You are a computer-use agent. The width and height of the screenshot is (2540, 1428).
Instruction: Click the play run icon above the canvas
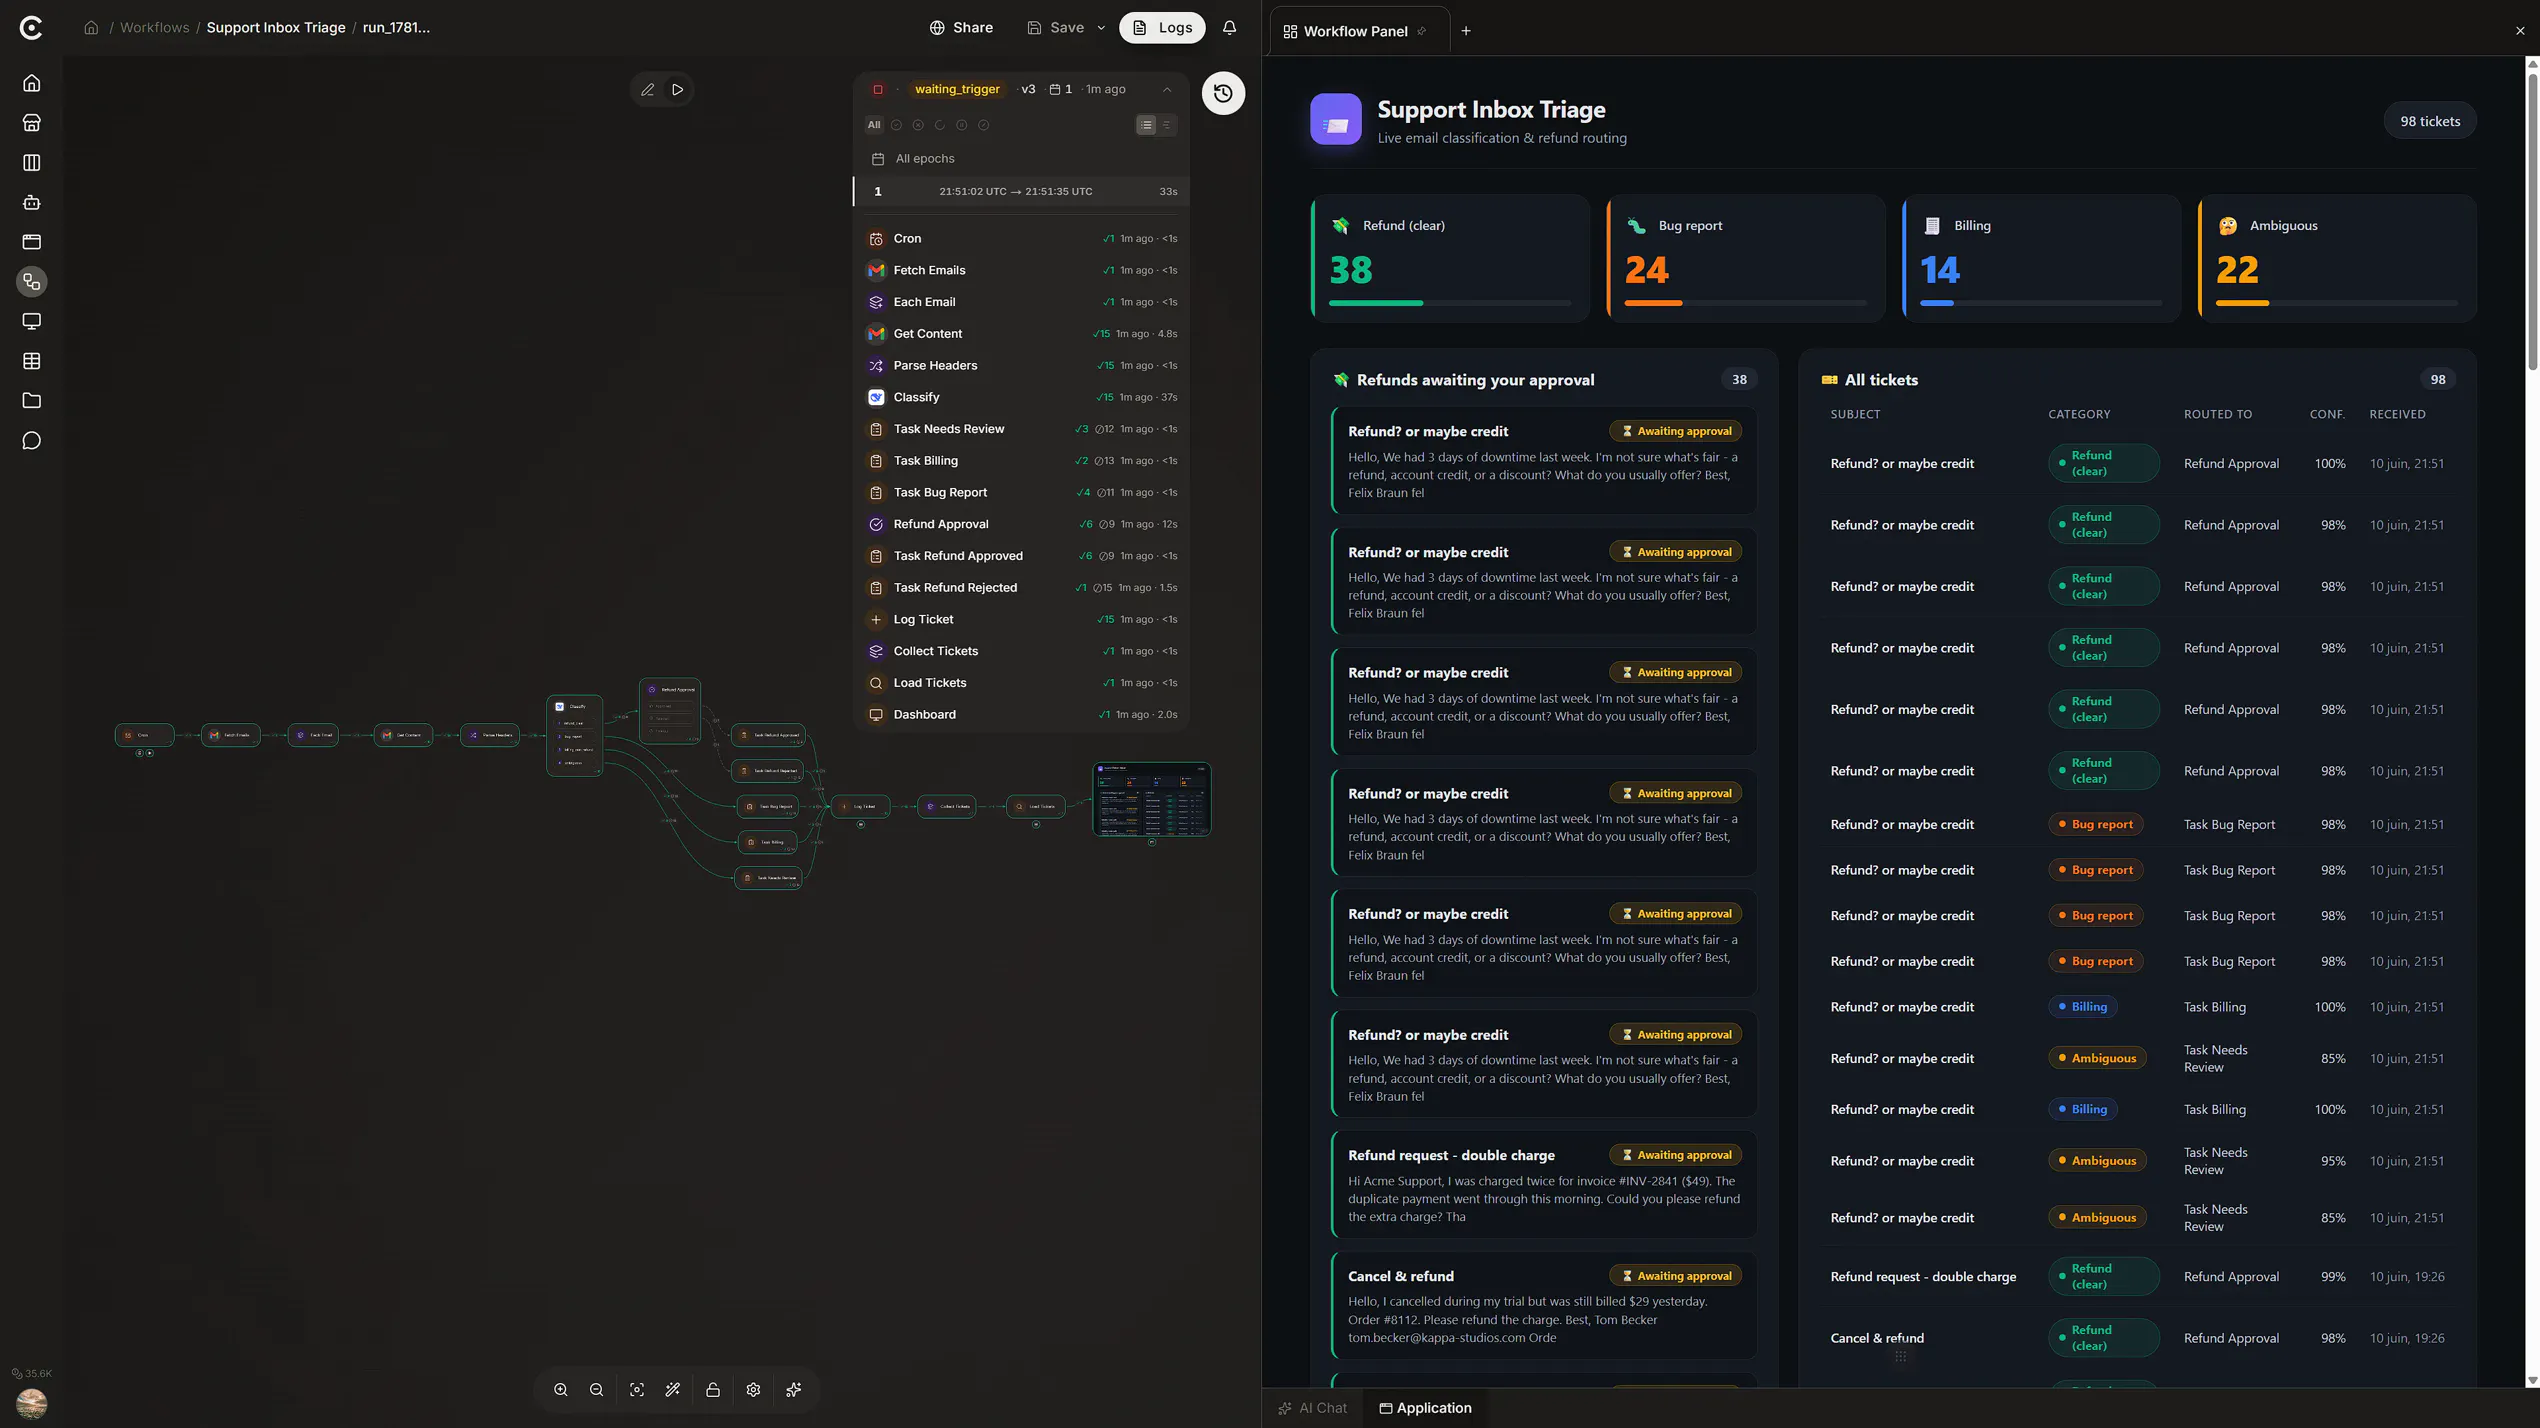click(678, 90)
